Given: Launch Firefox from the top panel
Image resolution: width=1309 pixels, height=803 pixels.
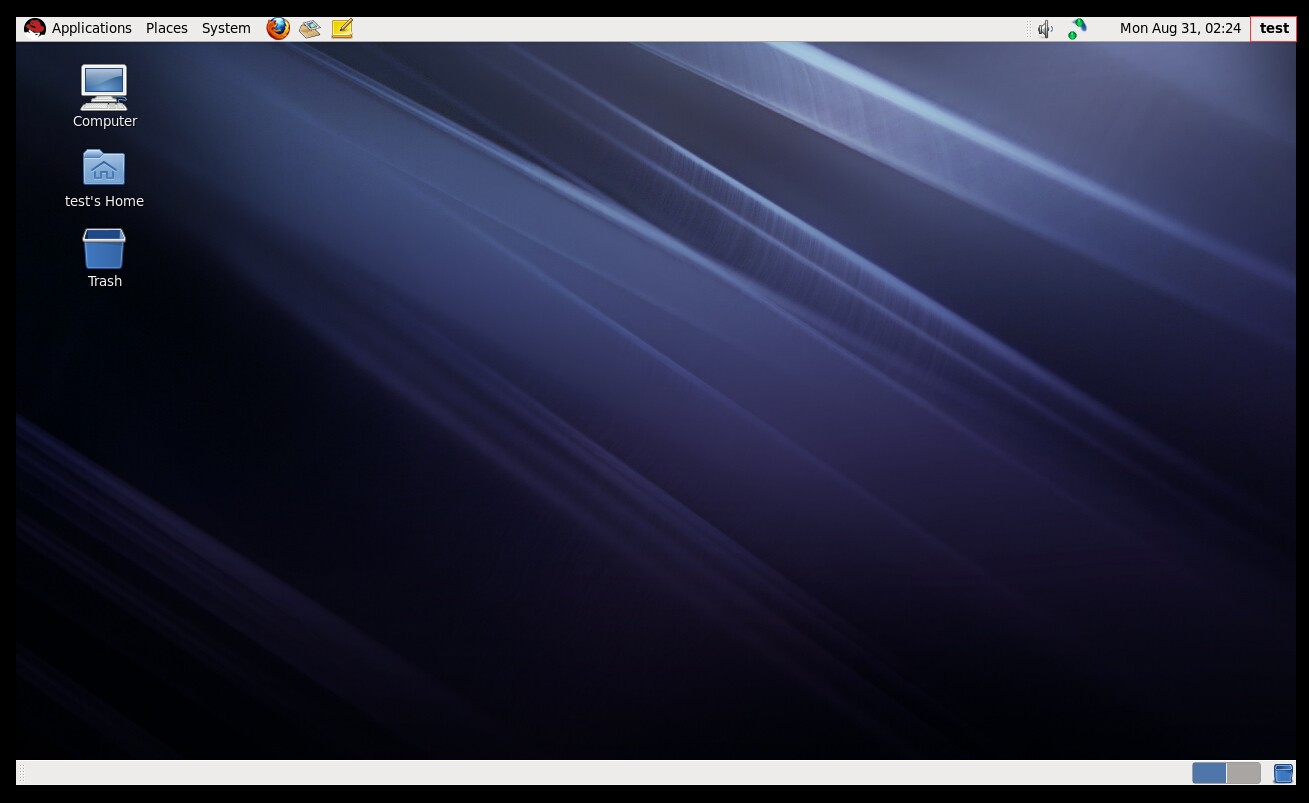Looking at the screenshot, I should 278,28.
